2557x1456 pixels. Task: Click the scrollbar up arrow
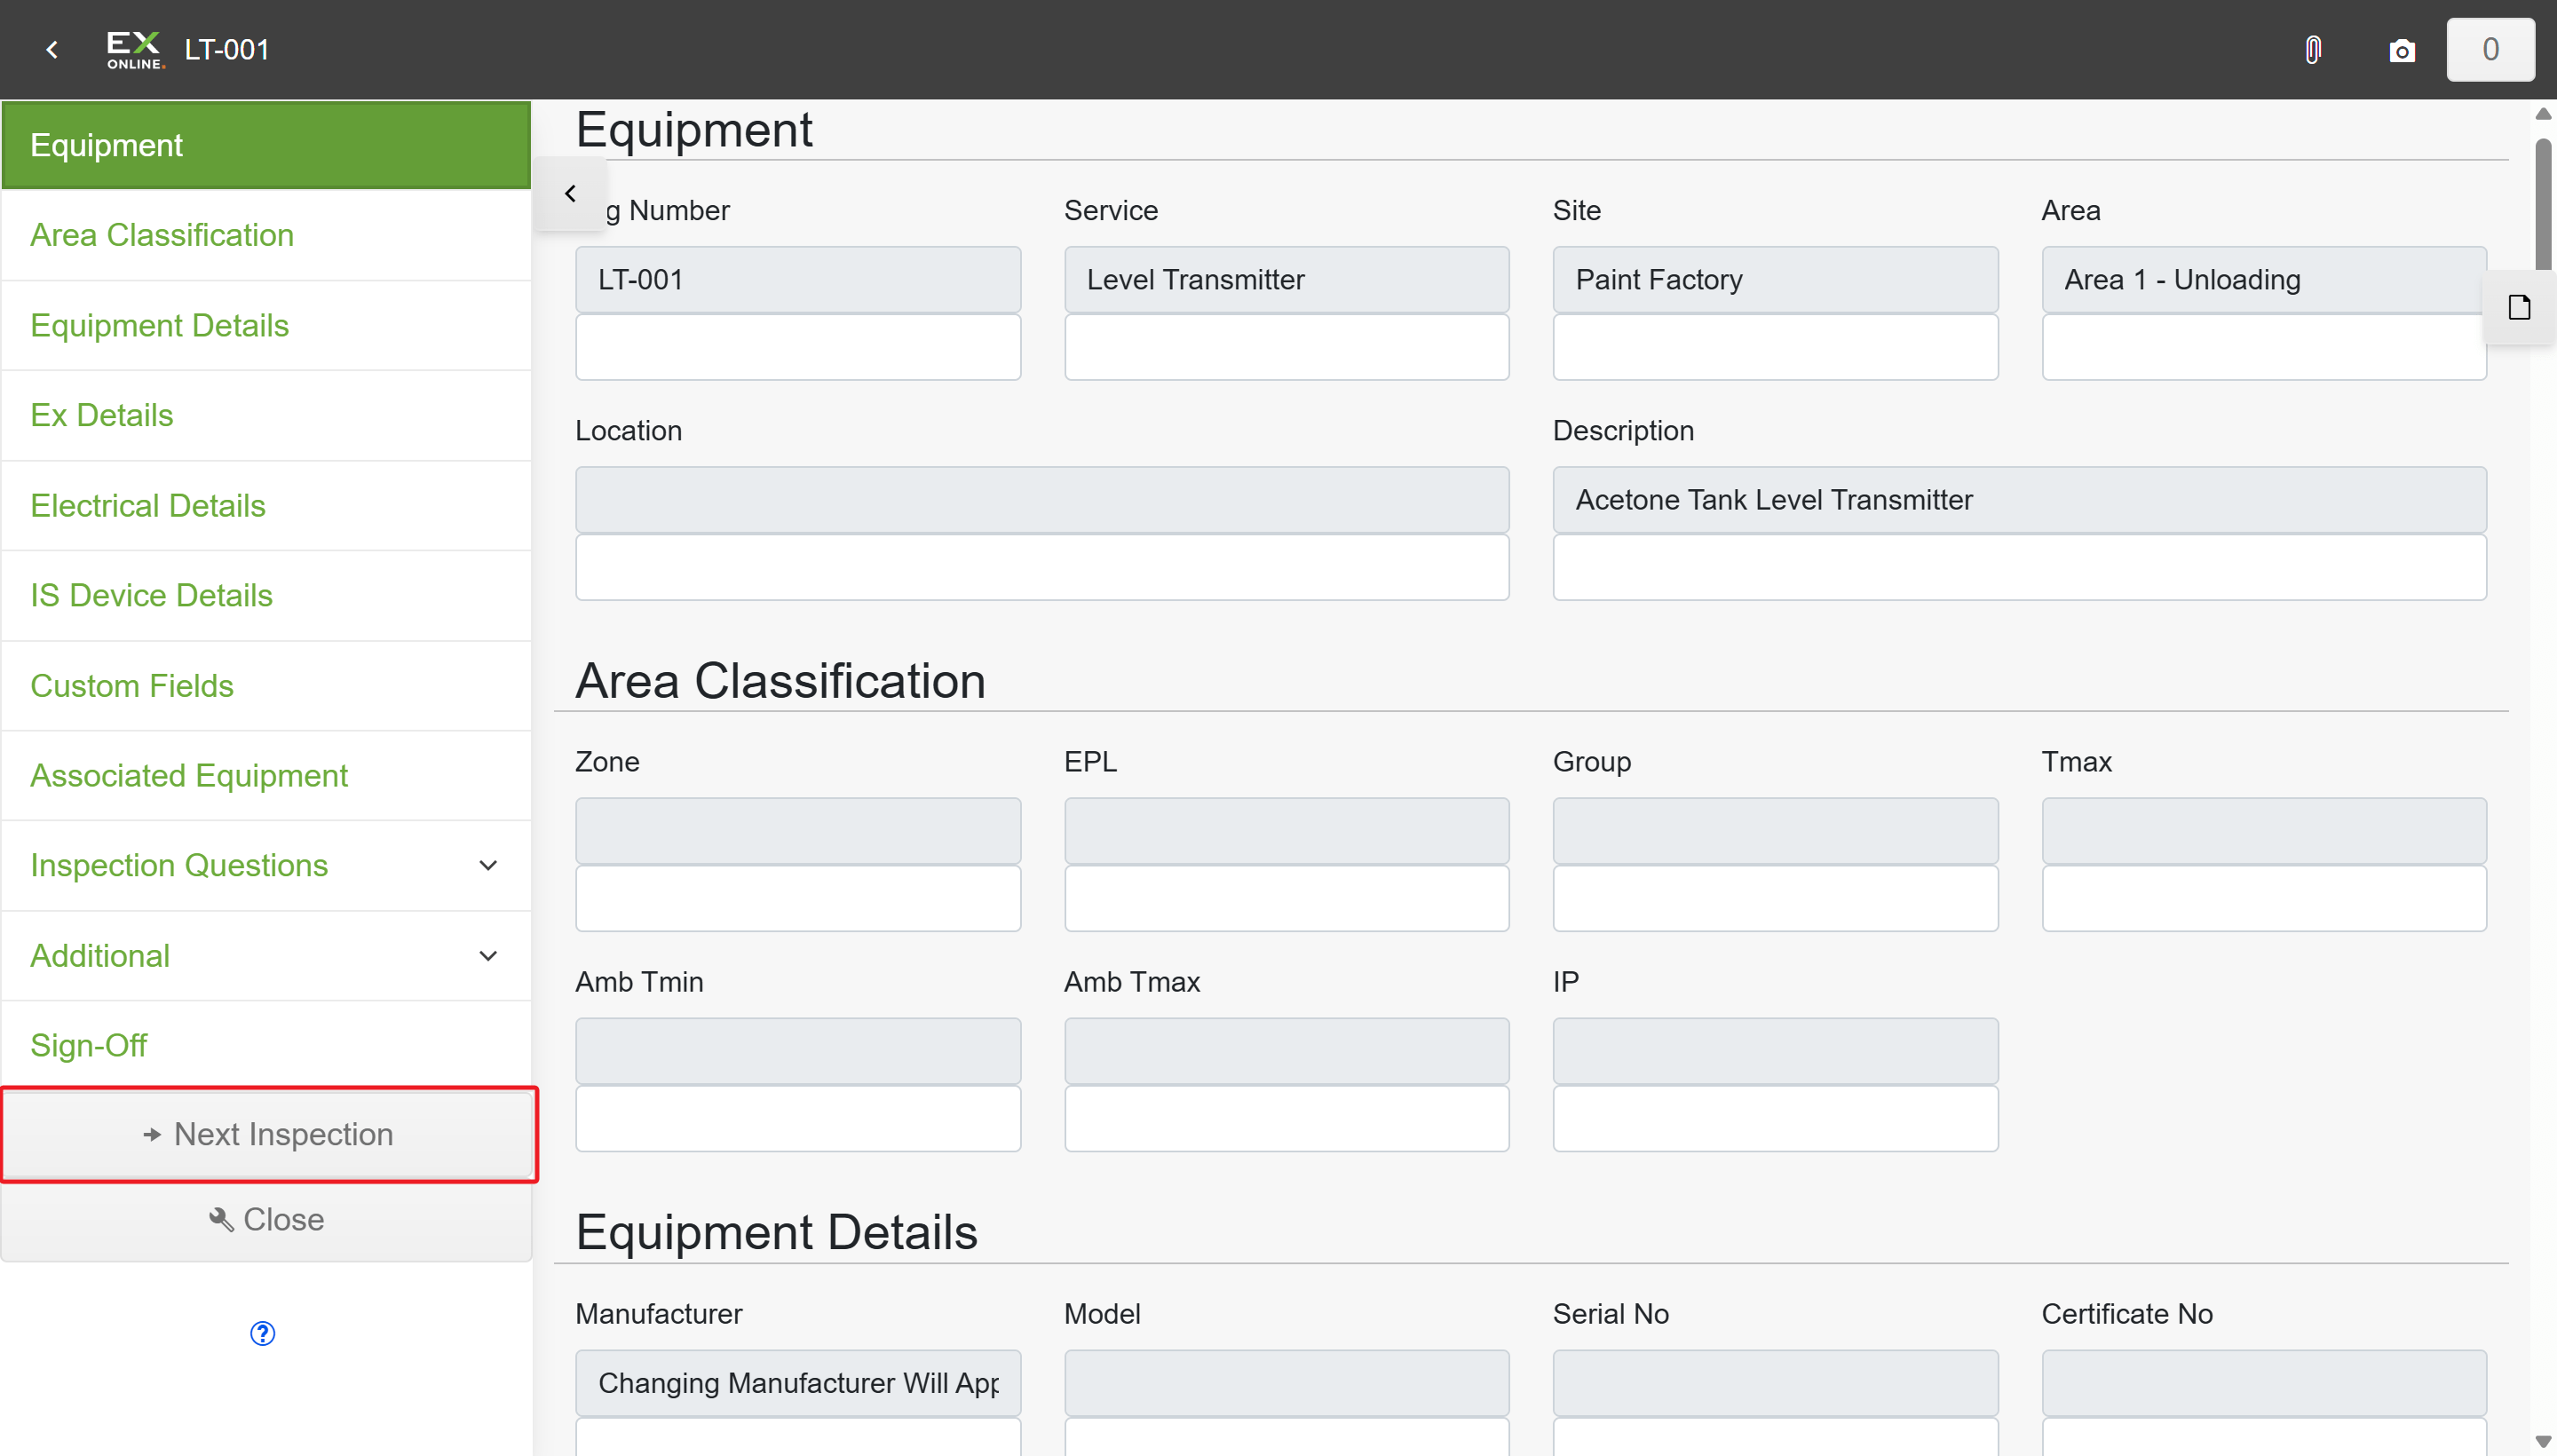coord(2543,114)
